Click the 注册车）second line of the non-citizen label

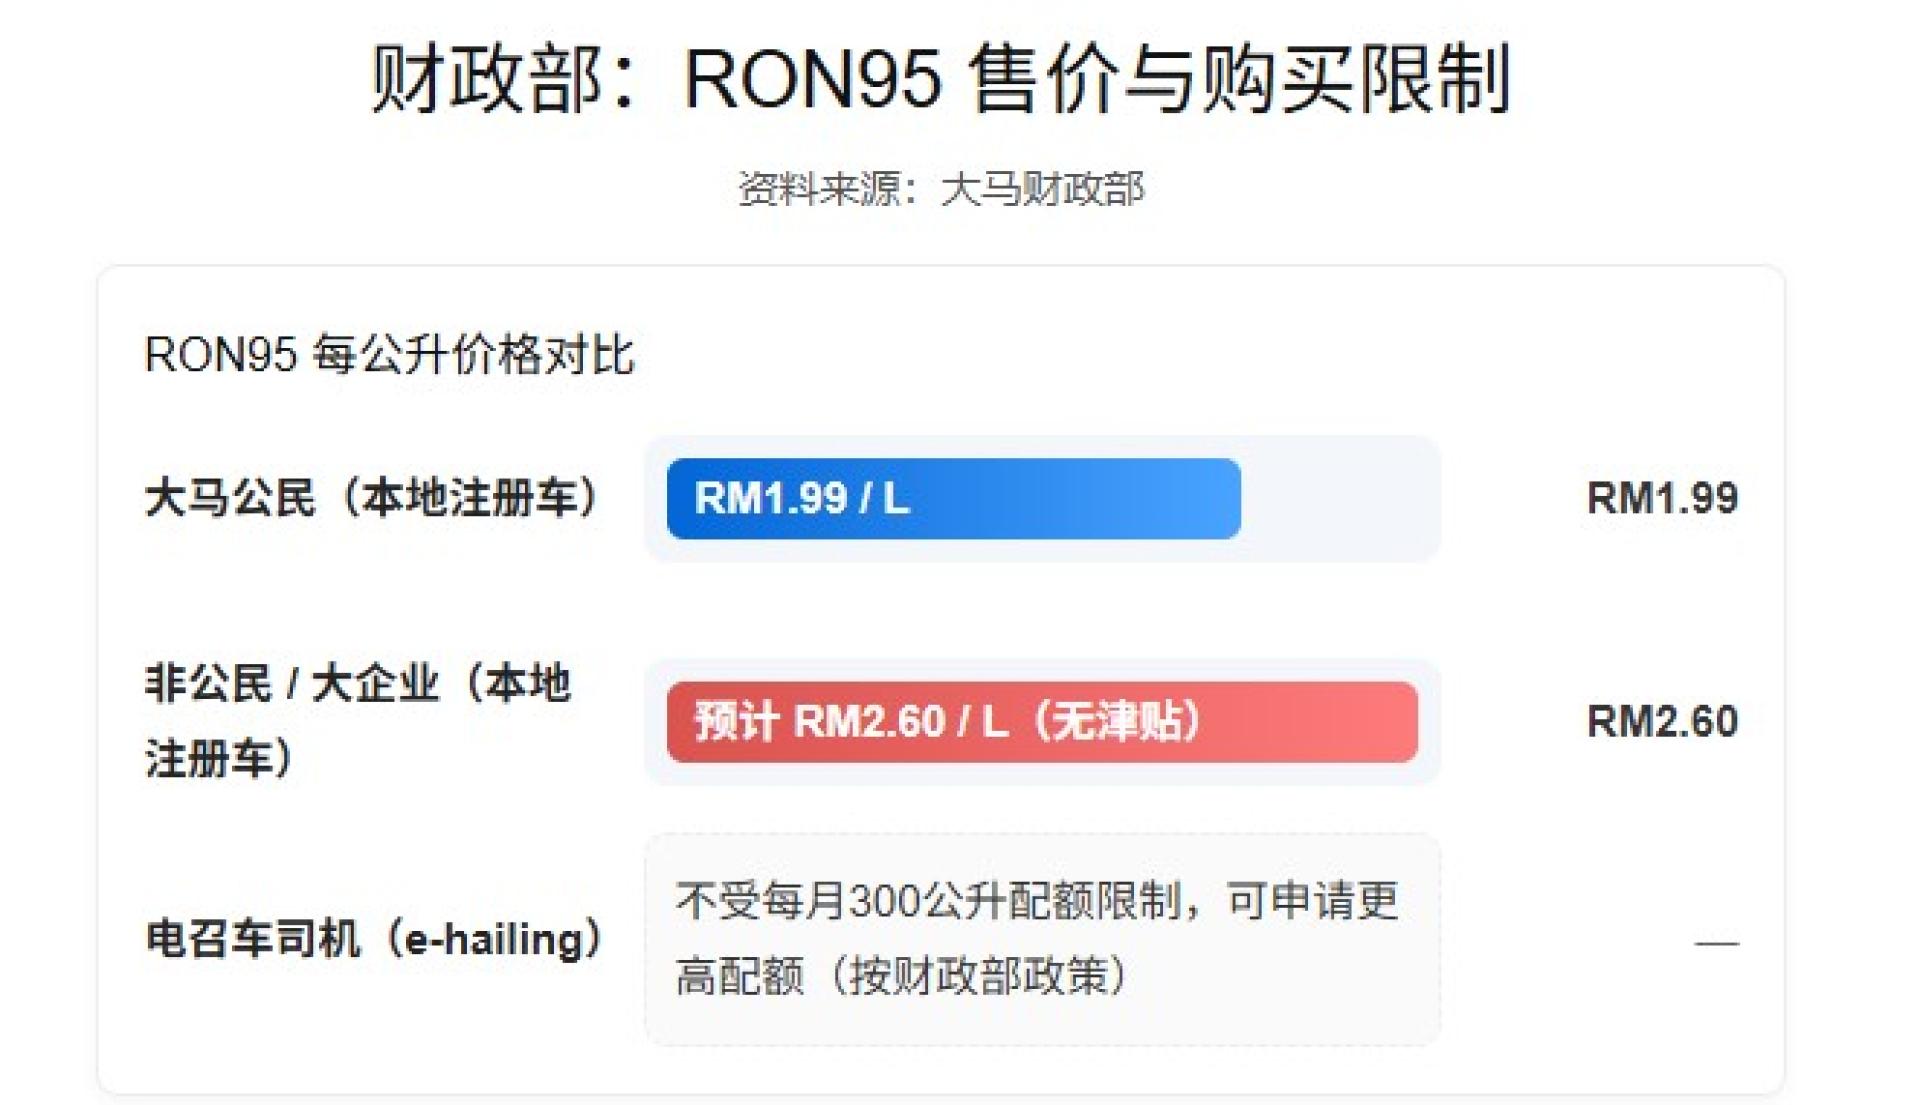(x=220, y=758)
